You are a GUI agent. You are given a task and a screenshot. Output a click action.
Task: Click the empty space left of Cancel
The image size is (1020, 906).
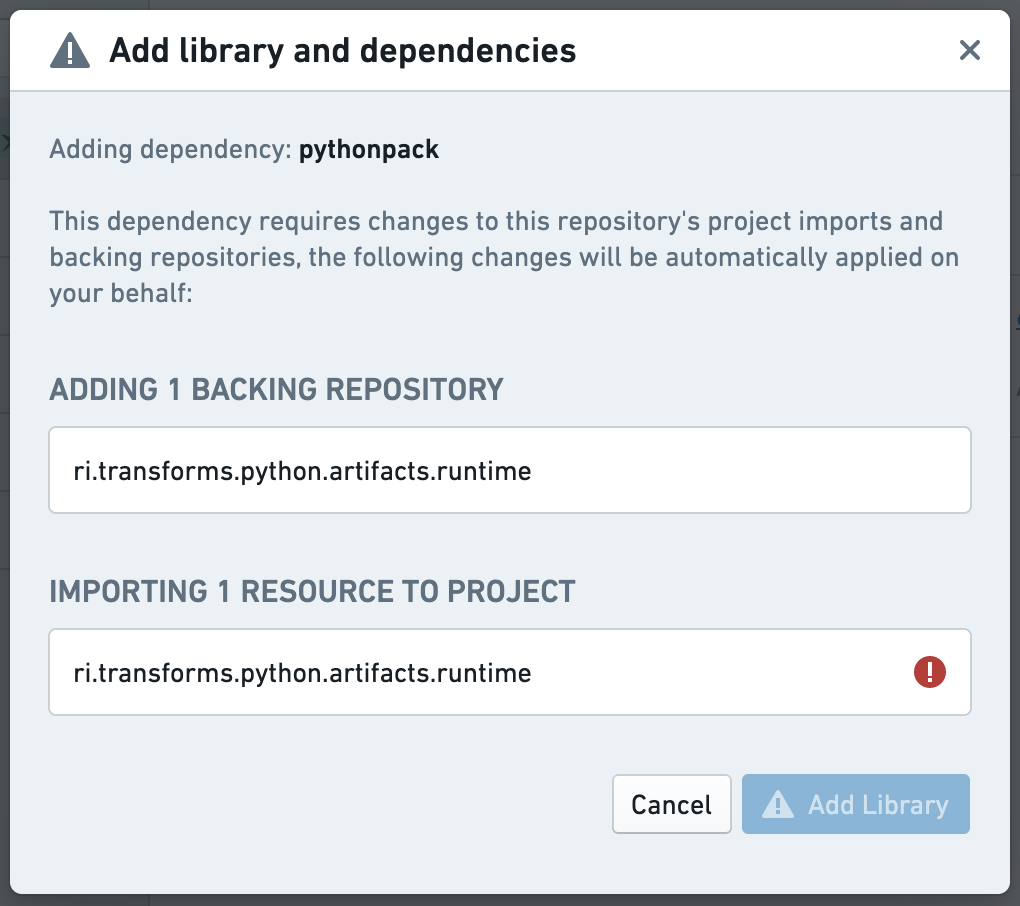[330, 805]
